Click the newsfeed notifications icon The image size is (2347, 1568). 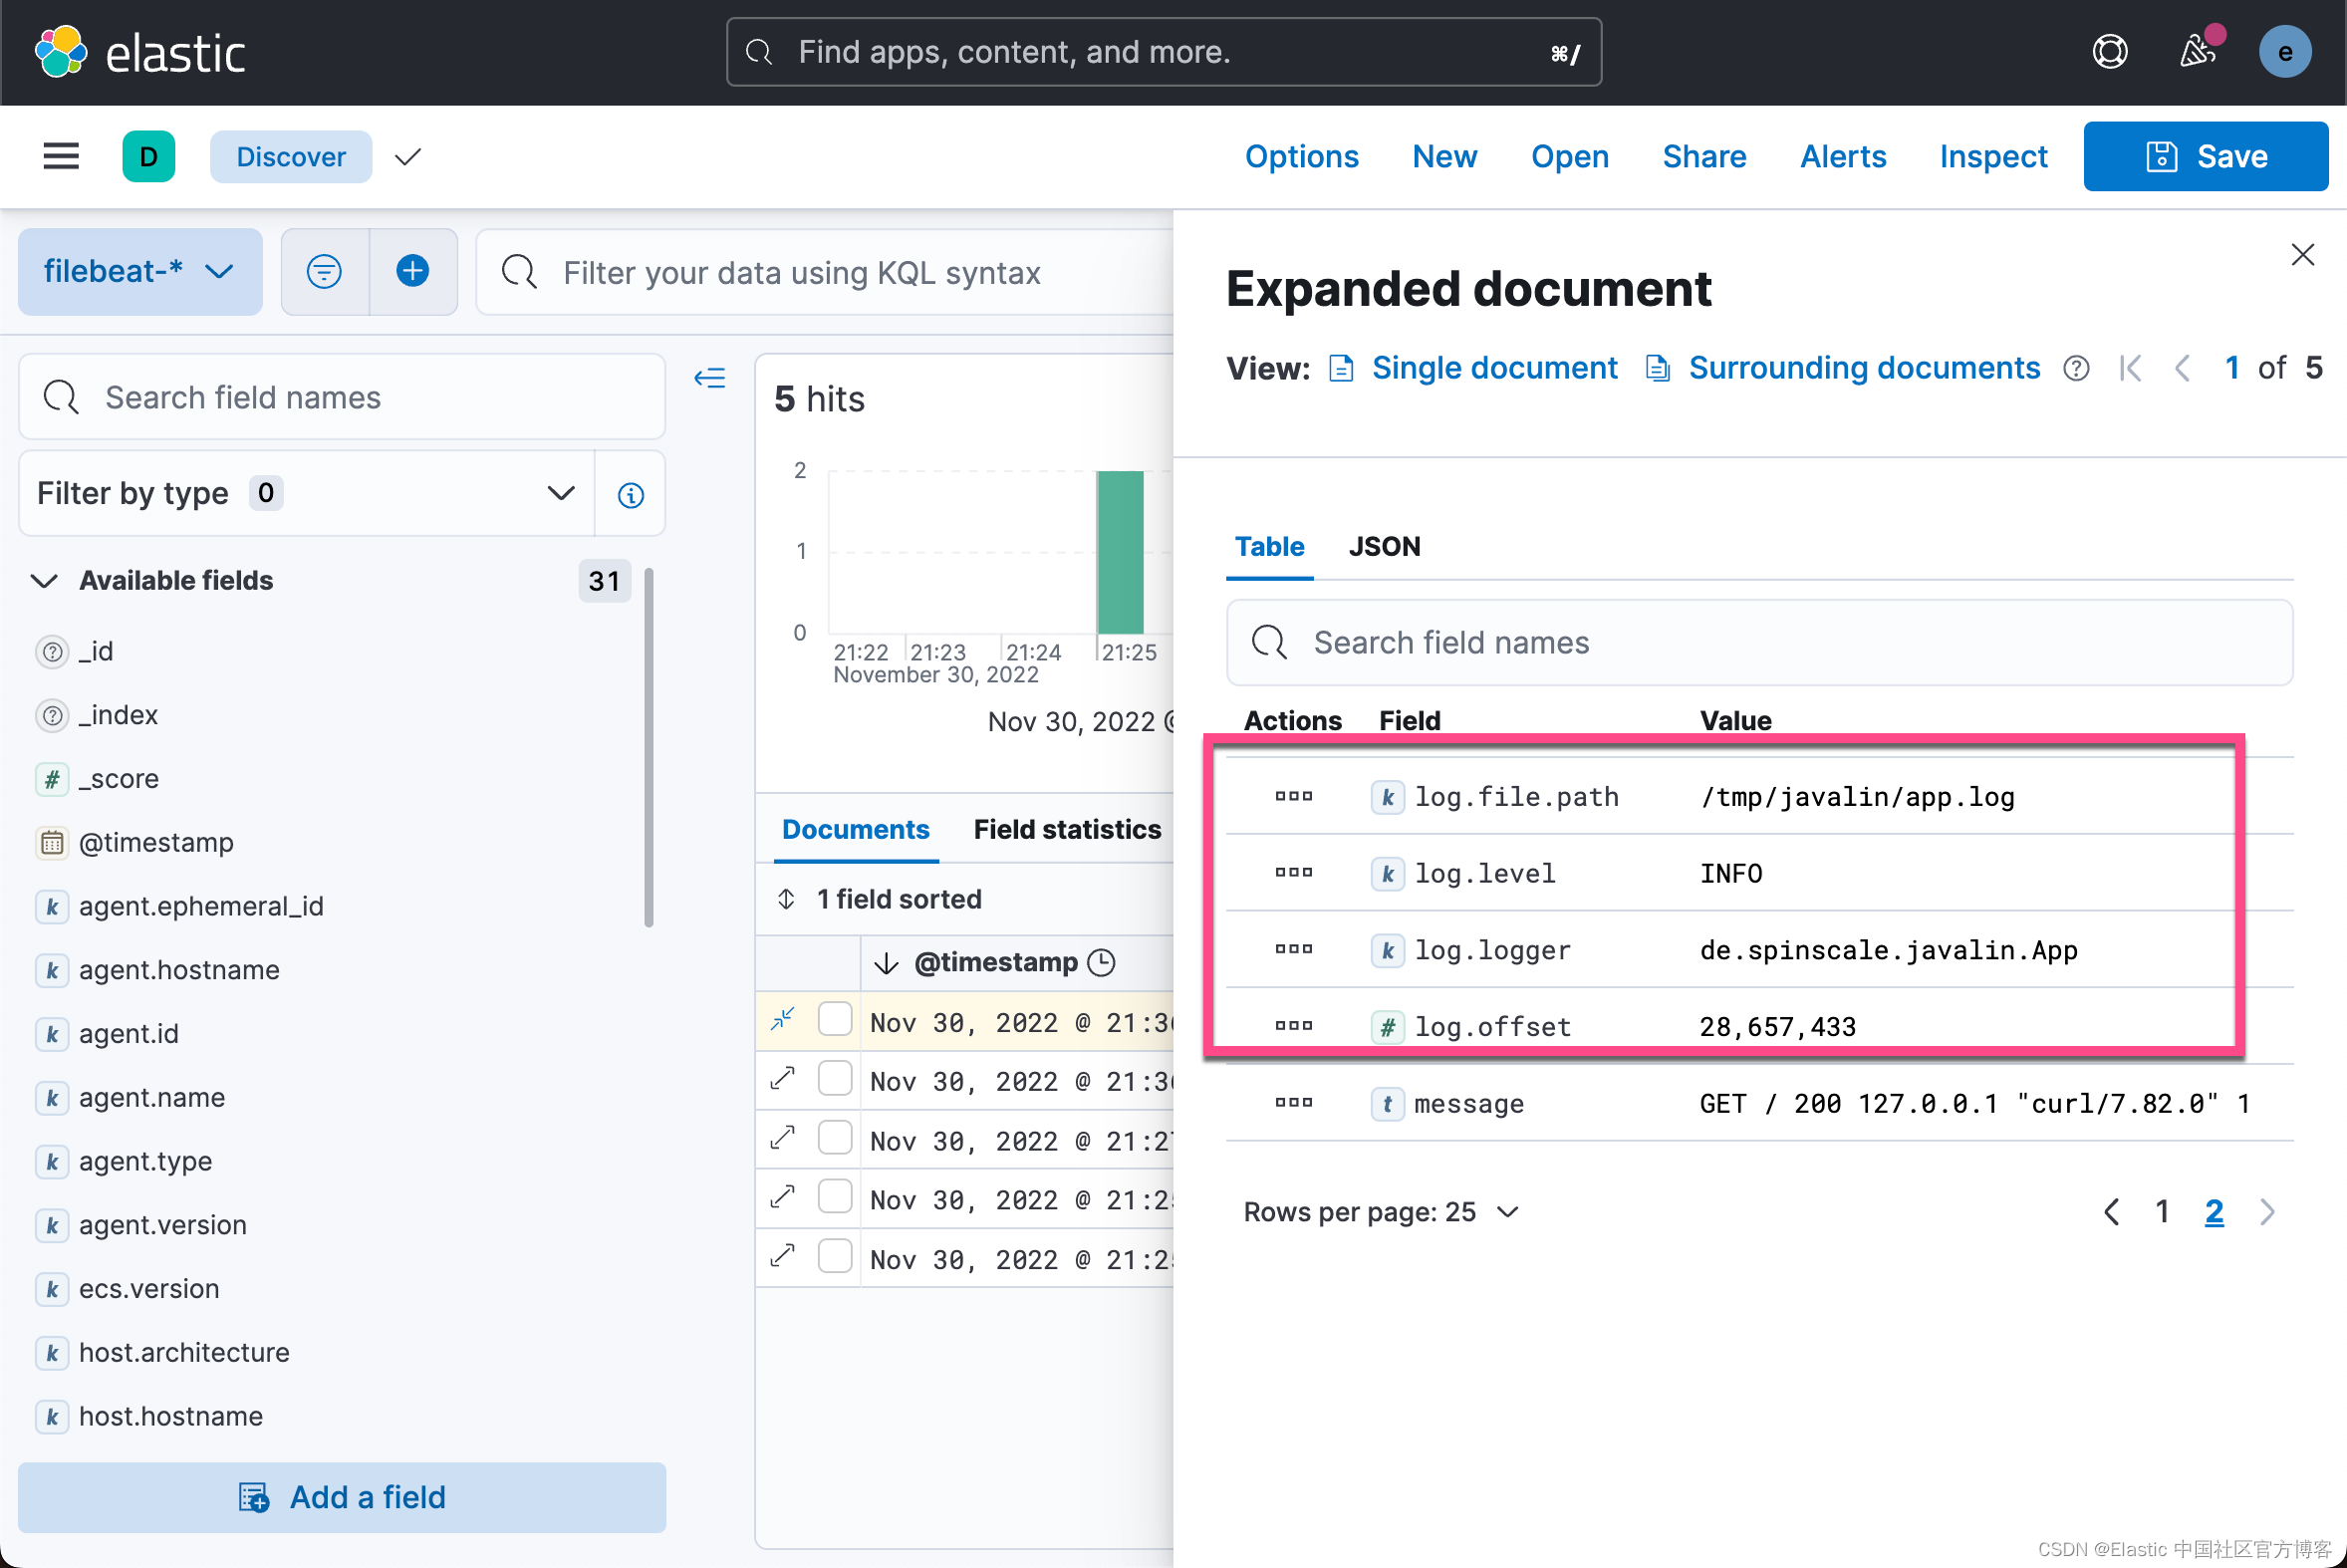pyautogui.click(x=2197, y=51)
